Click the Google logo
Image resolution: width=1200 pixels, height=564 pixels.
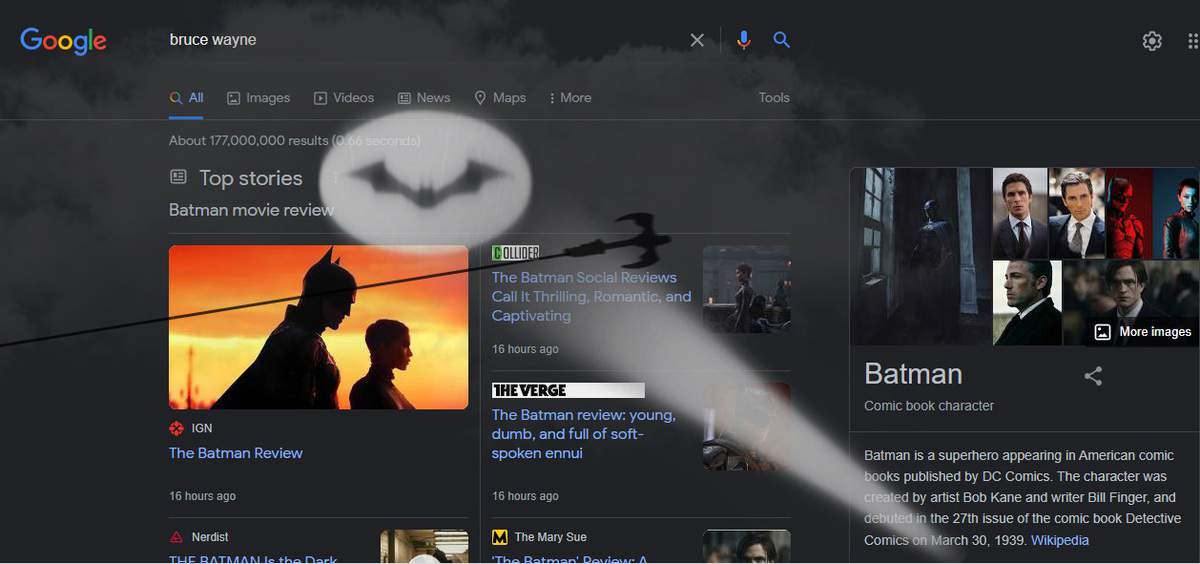[x=63, y=40]
